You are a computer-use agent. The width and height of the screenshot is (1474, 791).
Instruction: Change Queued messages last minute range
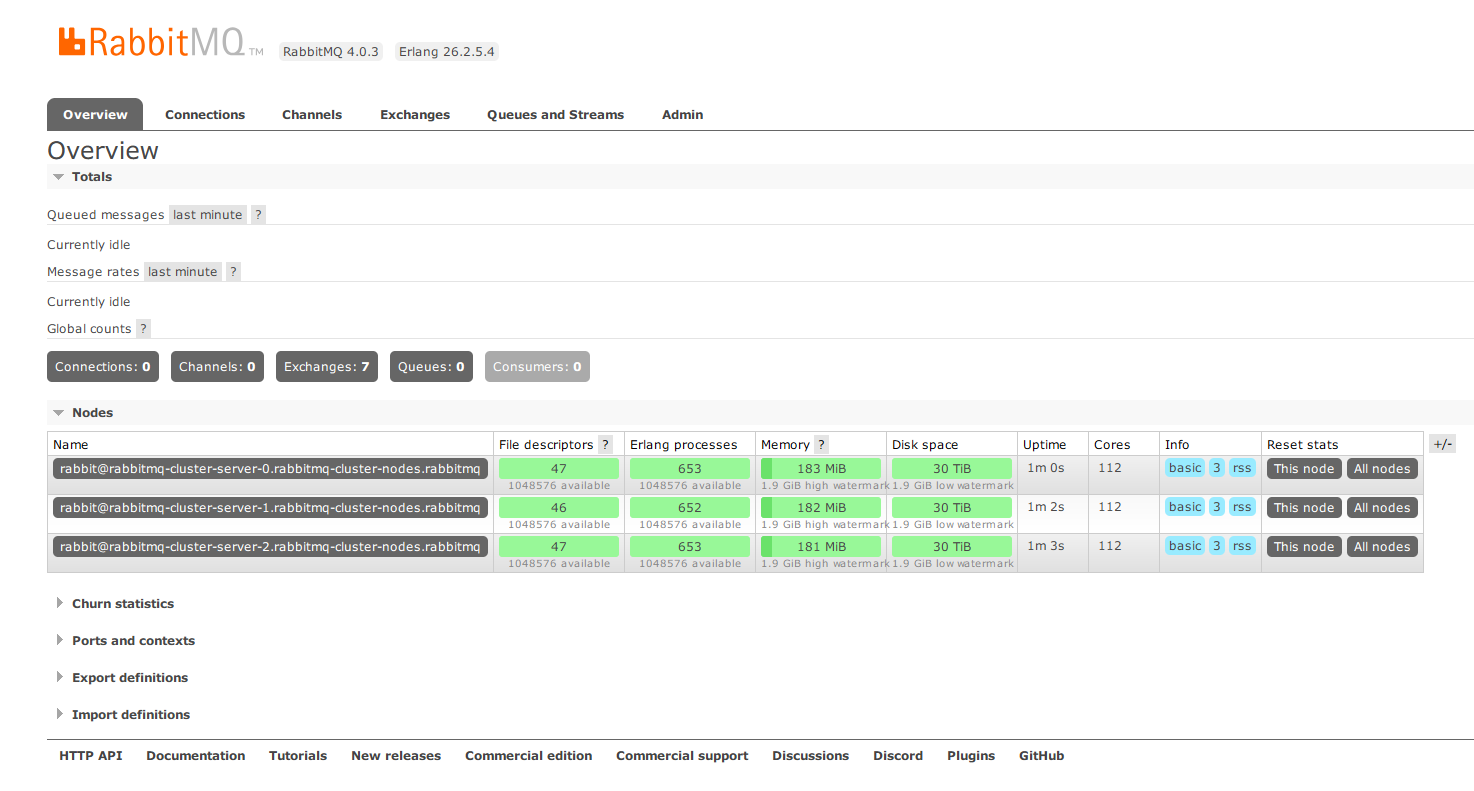pos(208,215)
